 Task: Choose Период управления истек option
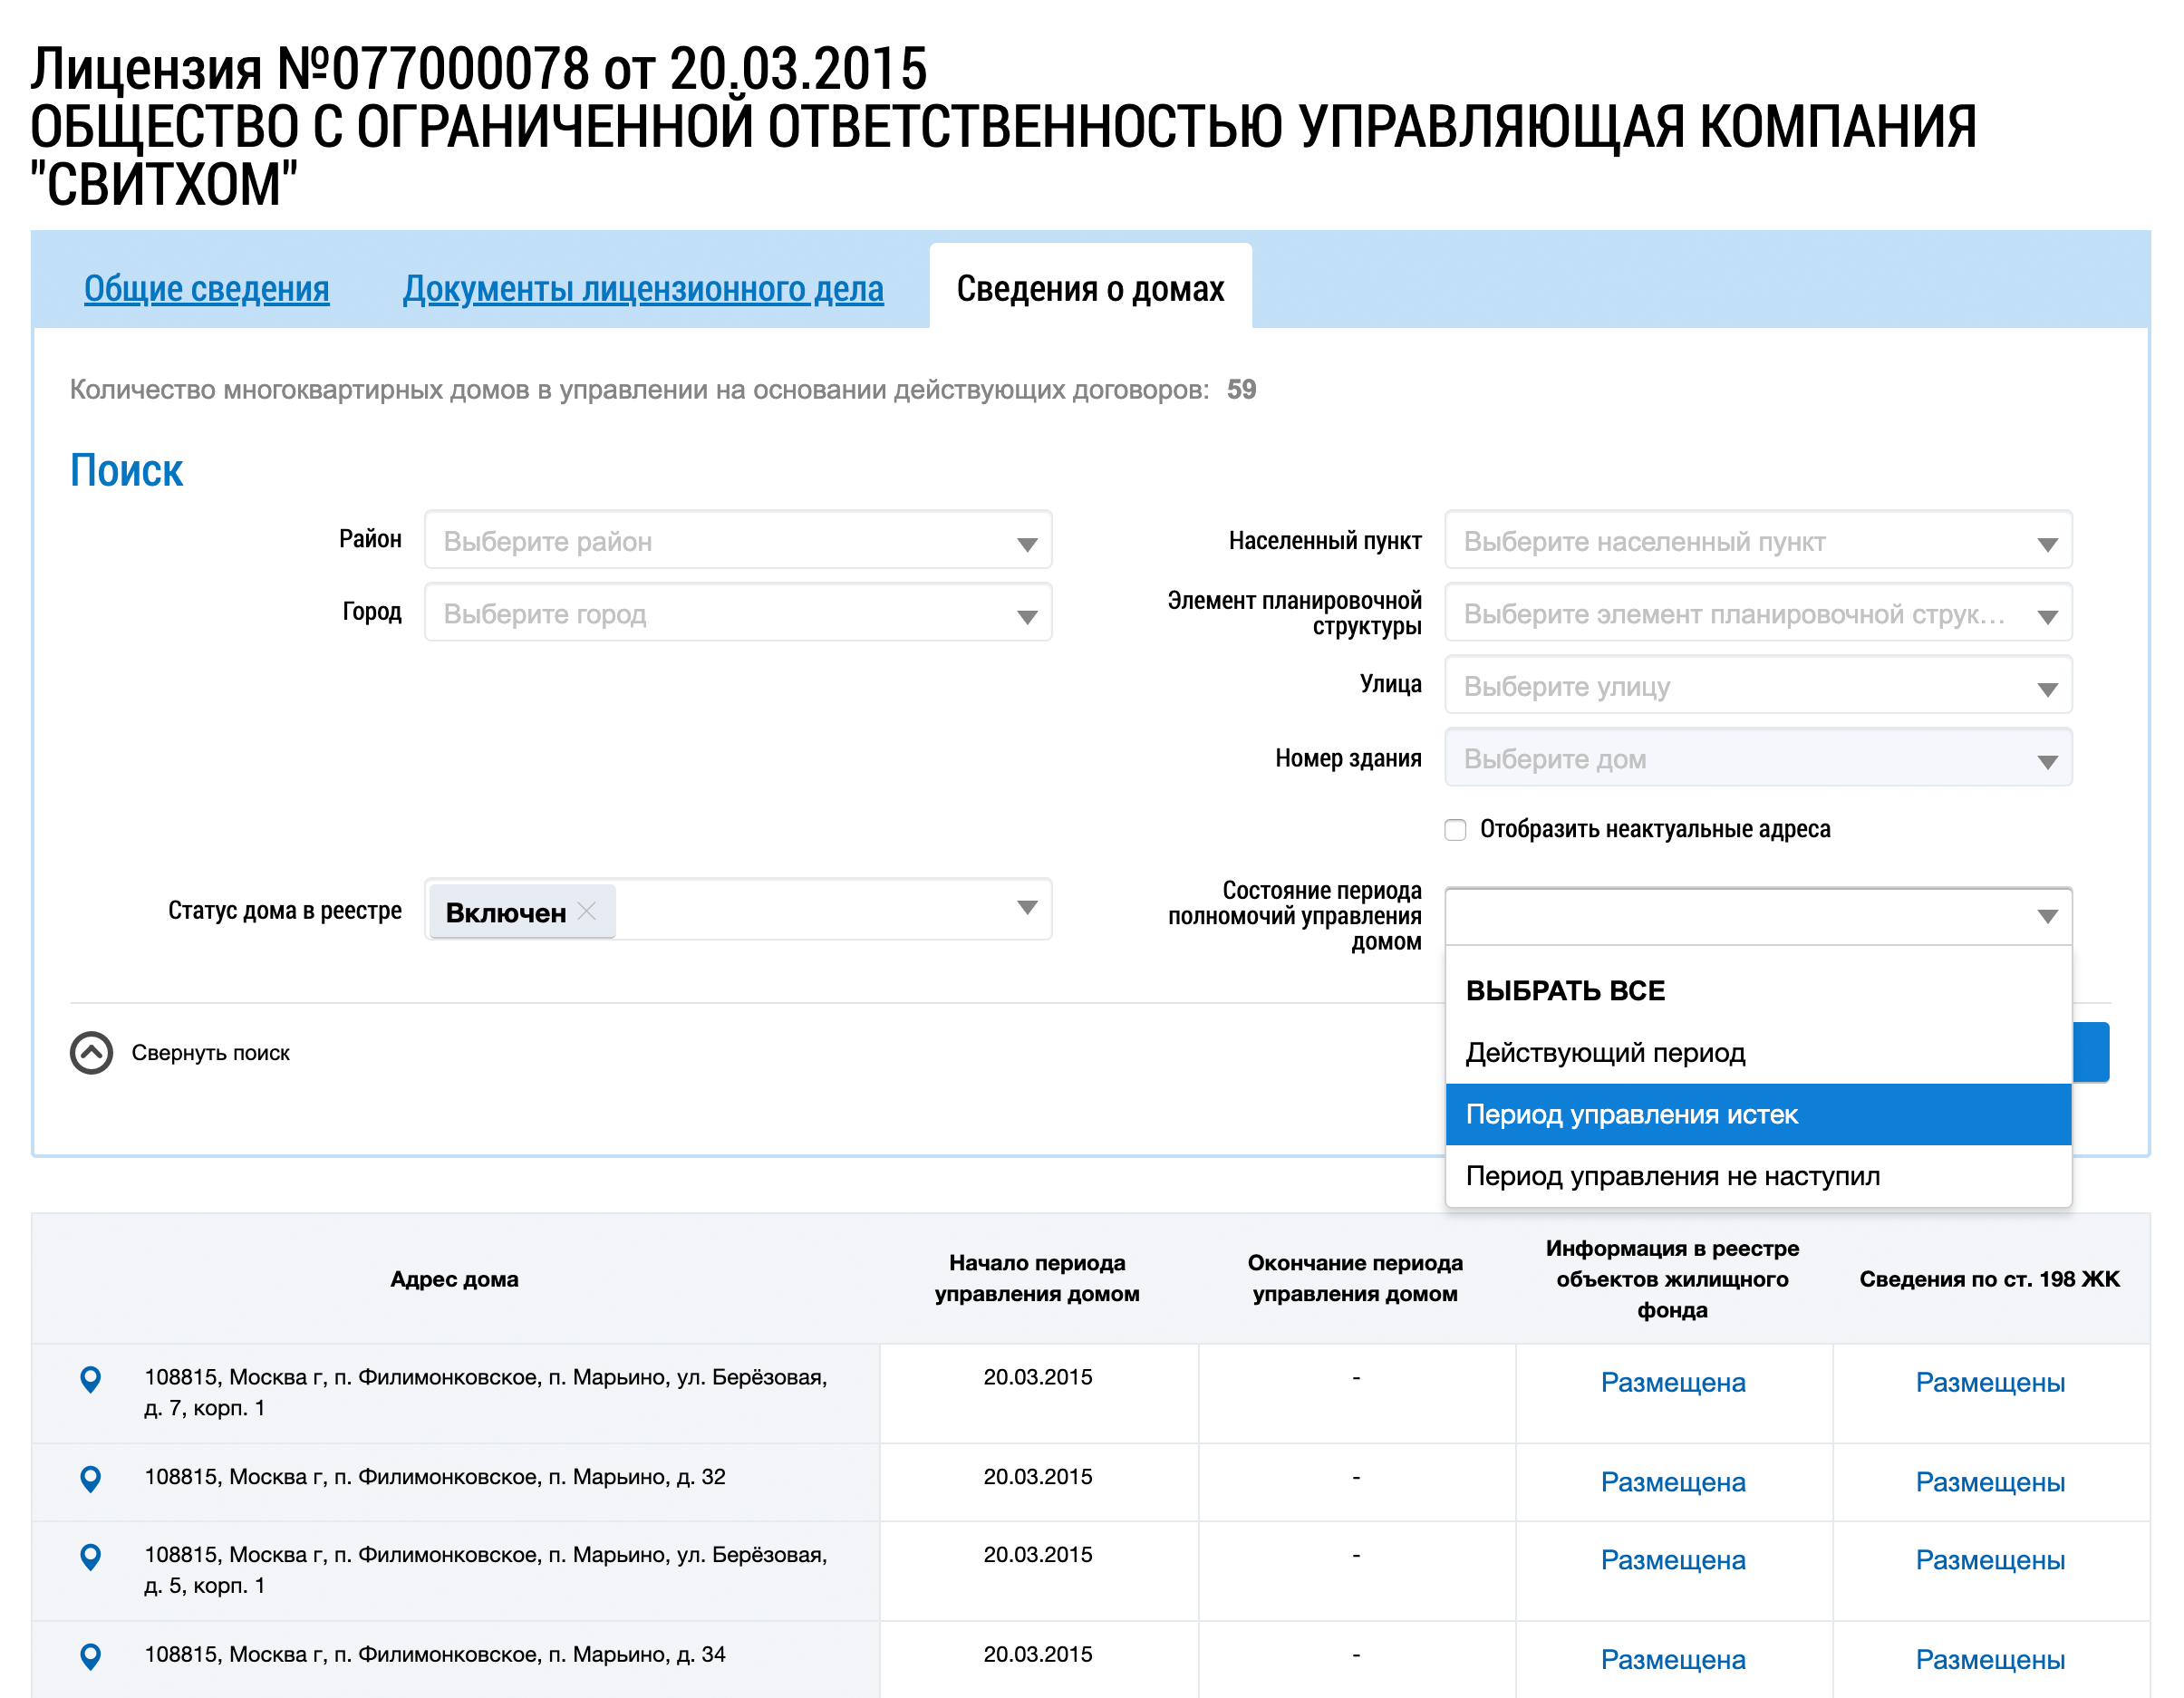coord(1758,1114)
